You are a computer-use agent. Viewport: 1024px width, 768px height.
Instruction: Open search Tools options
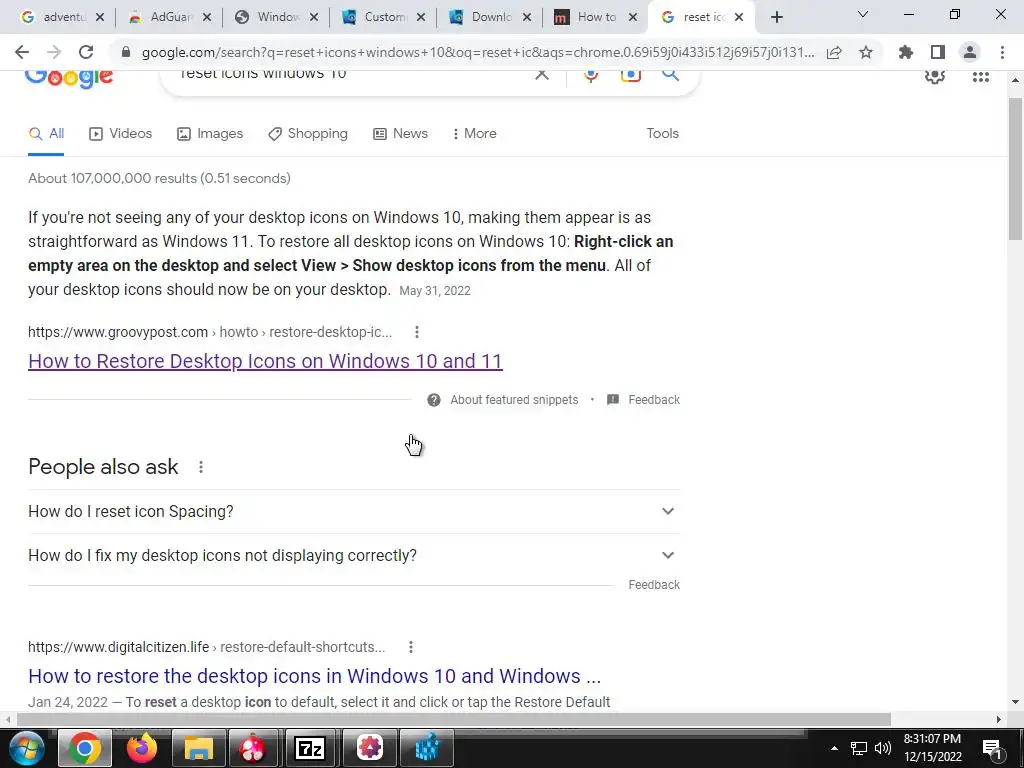coord(662,133)
